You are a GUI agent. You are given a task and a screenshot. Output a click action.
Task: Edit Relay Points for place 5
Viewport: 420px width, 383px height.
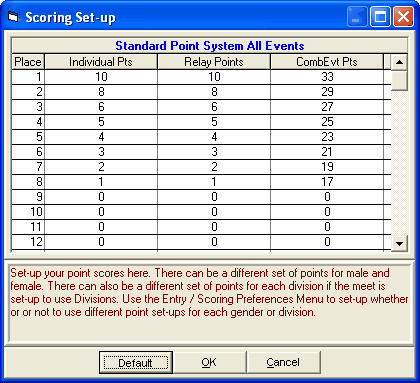[x=214, y=137]
